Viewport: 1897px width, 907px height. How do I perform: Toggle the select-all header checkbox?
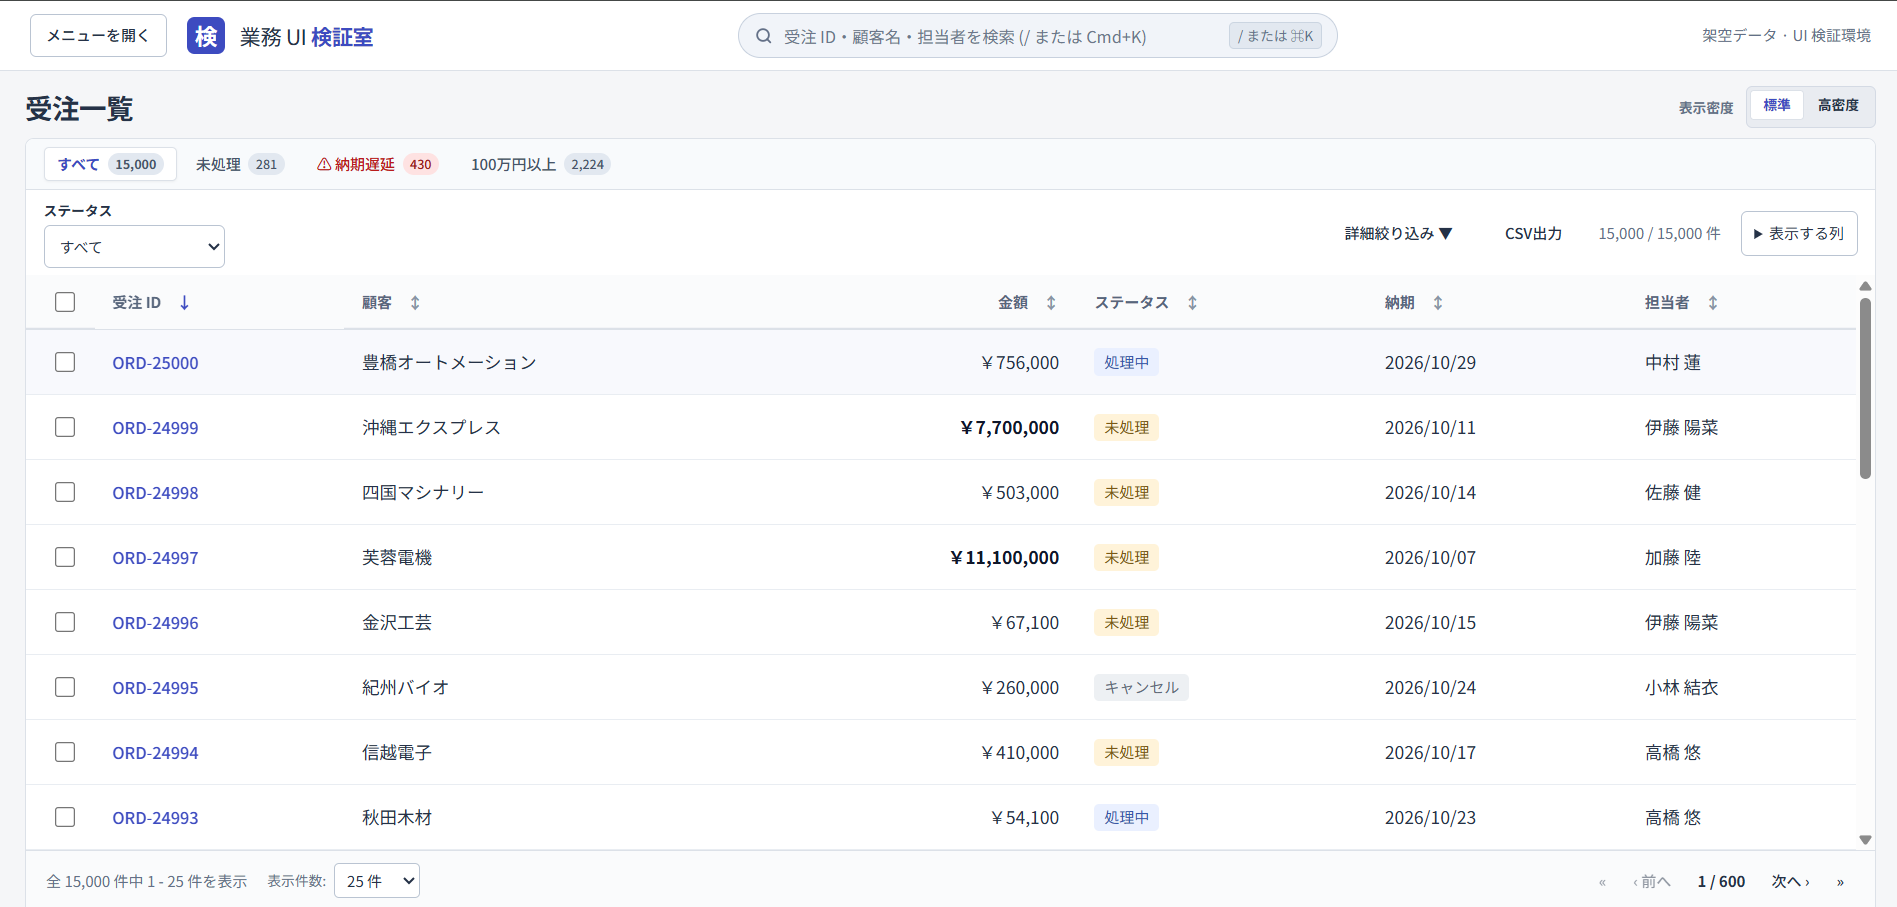click(x=65, y=302)
